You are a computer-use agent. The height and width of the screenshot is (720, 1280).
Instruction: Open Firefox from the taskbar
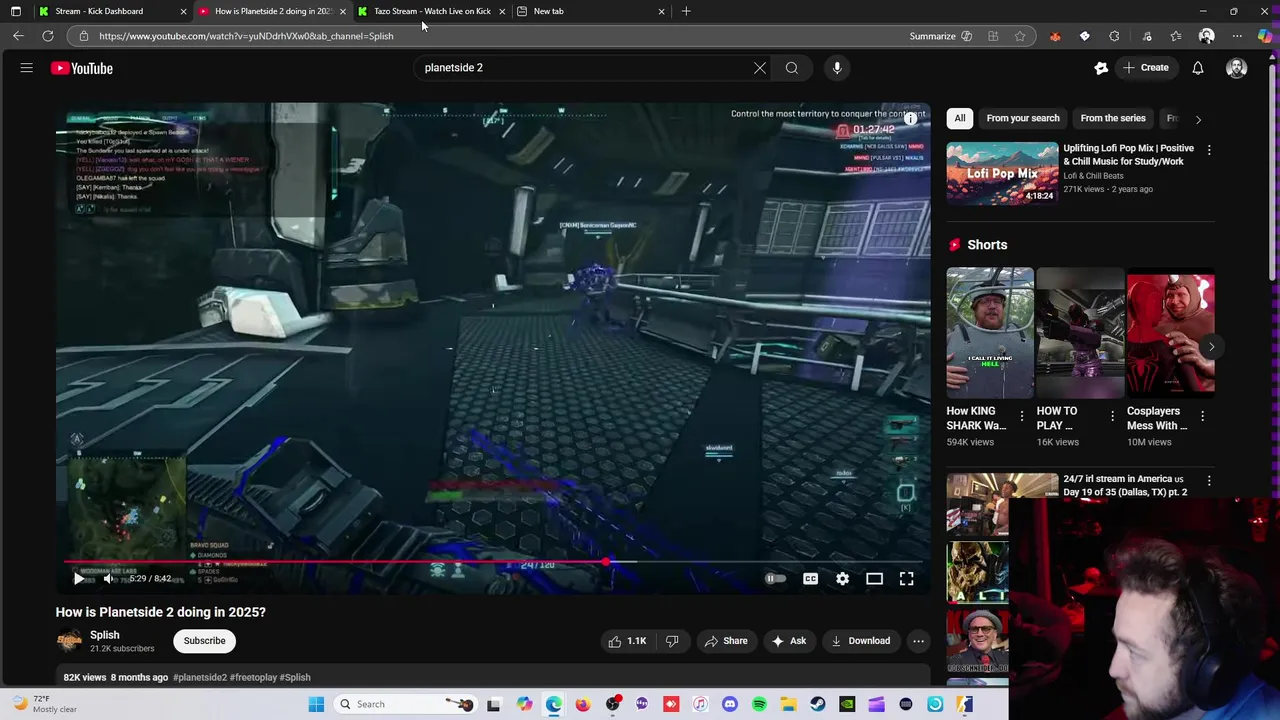(583, 704)
